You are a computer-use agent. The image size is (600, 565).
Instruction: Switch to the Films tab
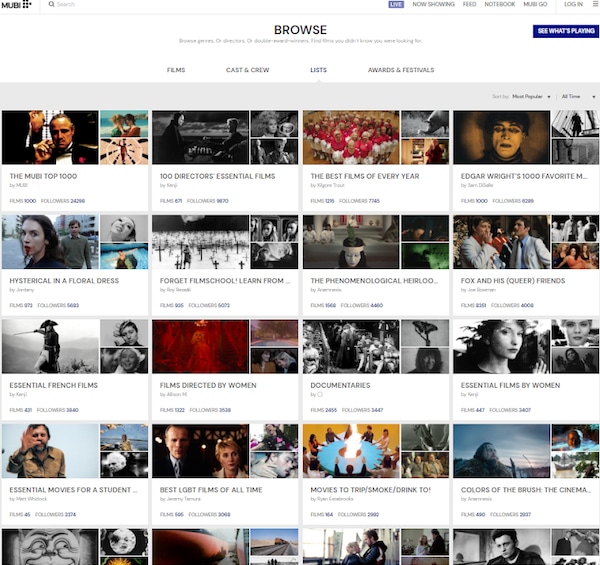[x=176, y=70]
